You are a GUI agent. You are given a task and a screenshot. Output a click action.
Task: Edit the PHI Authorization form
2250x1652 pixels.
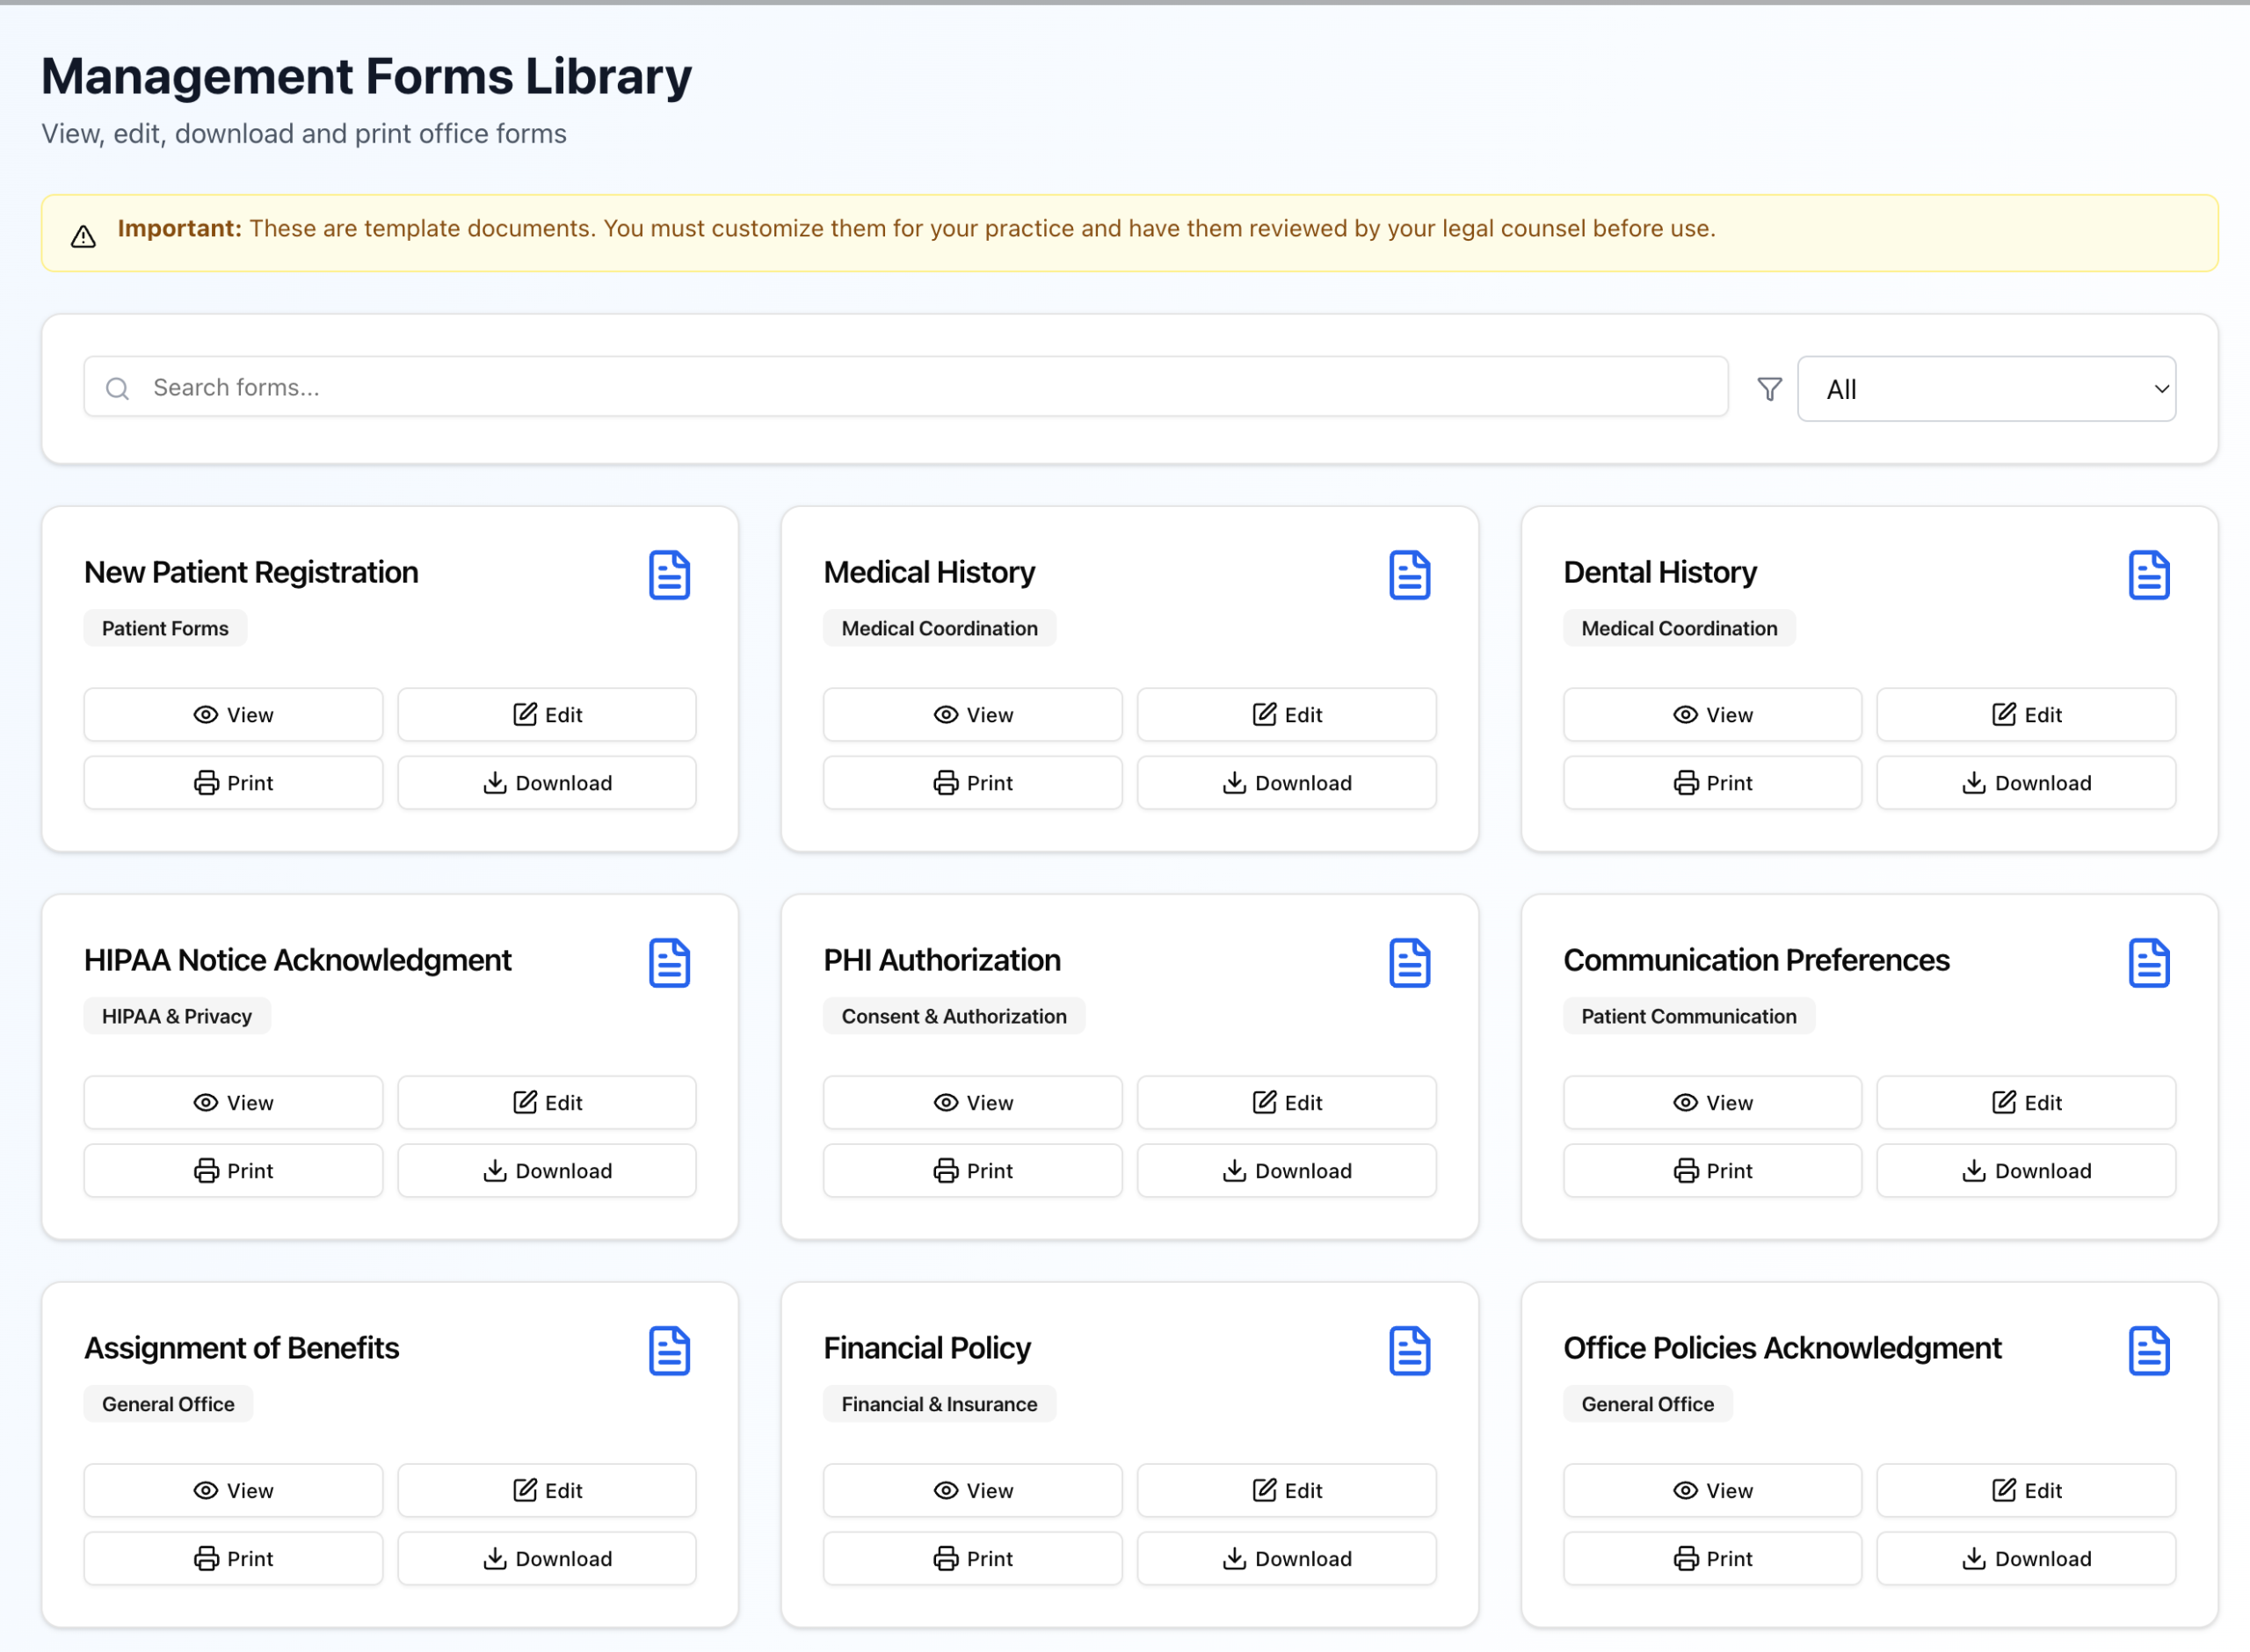(x=1287, y=1102)
